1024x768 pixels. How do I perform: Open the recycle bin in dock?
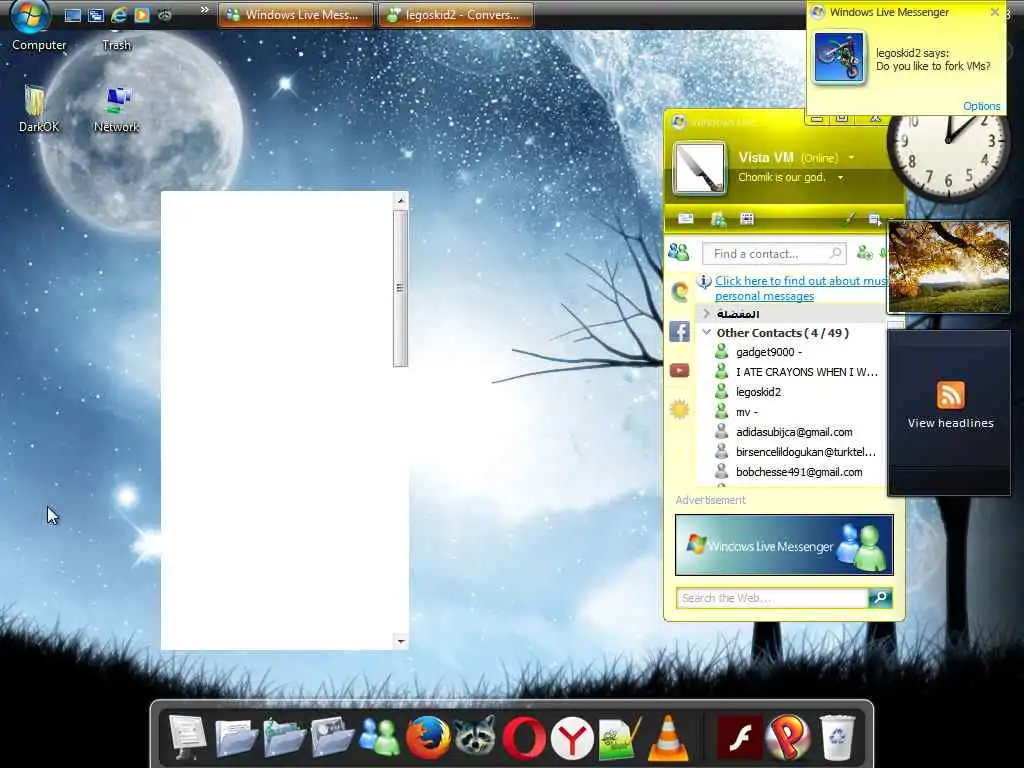point(837,739)
